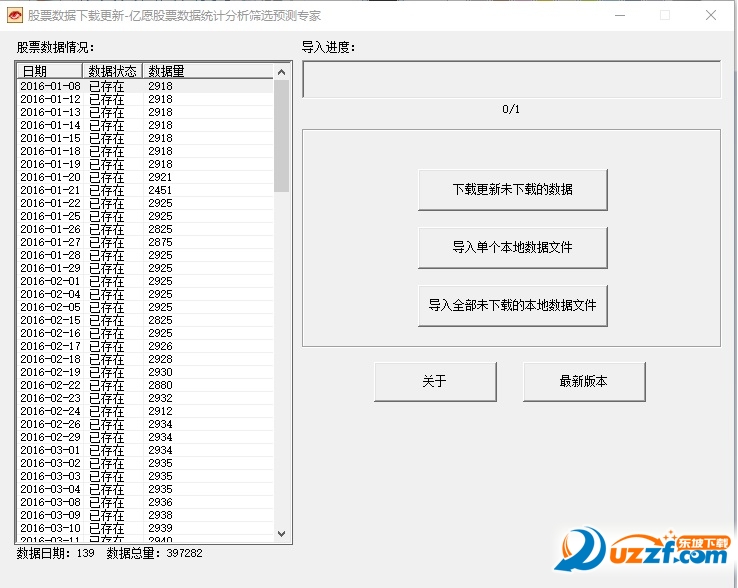The image size is (738, 588).
Task: Select row 2016-02-24 with 2912
Action: click(x=145, y=411)
